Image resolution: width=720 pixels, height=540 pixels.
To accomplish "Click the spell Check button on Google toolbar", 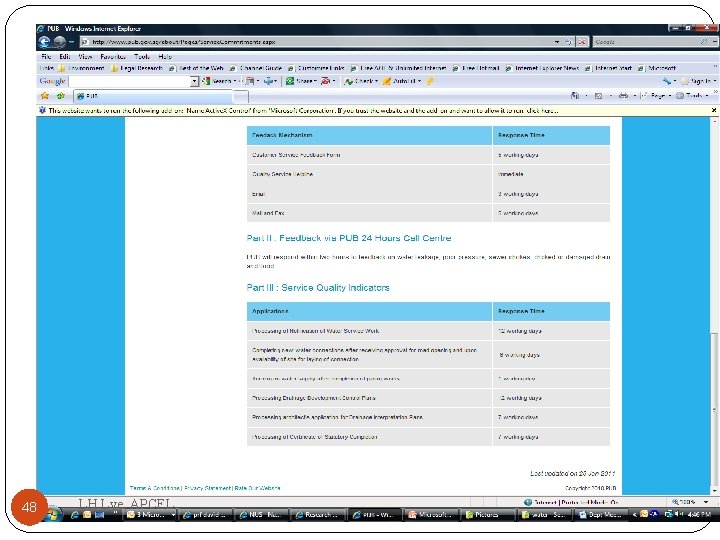I will (x=360, y=81).
